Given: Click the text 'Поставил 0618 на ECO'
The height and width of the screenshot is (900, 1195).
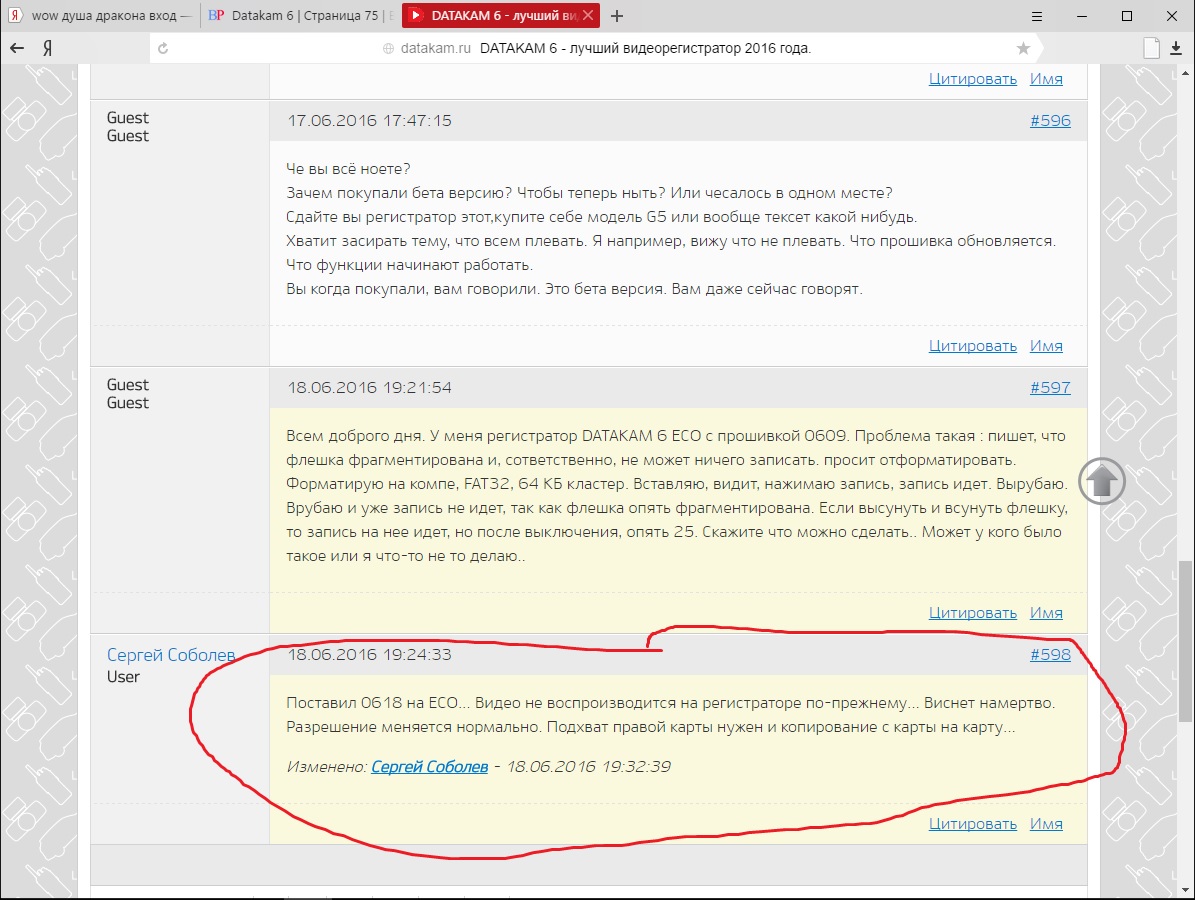Looking at the screenshot, I should pyautogui.click(x=372, y=703).
